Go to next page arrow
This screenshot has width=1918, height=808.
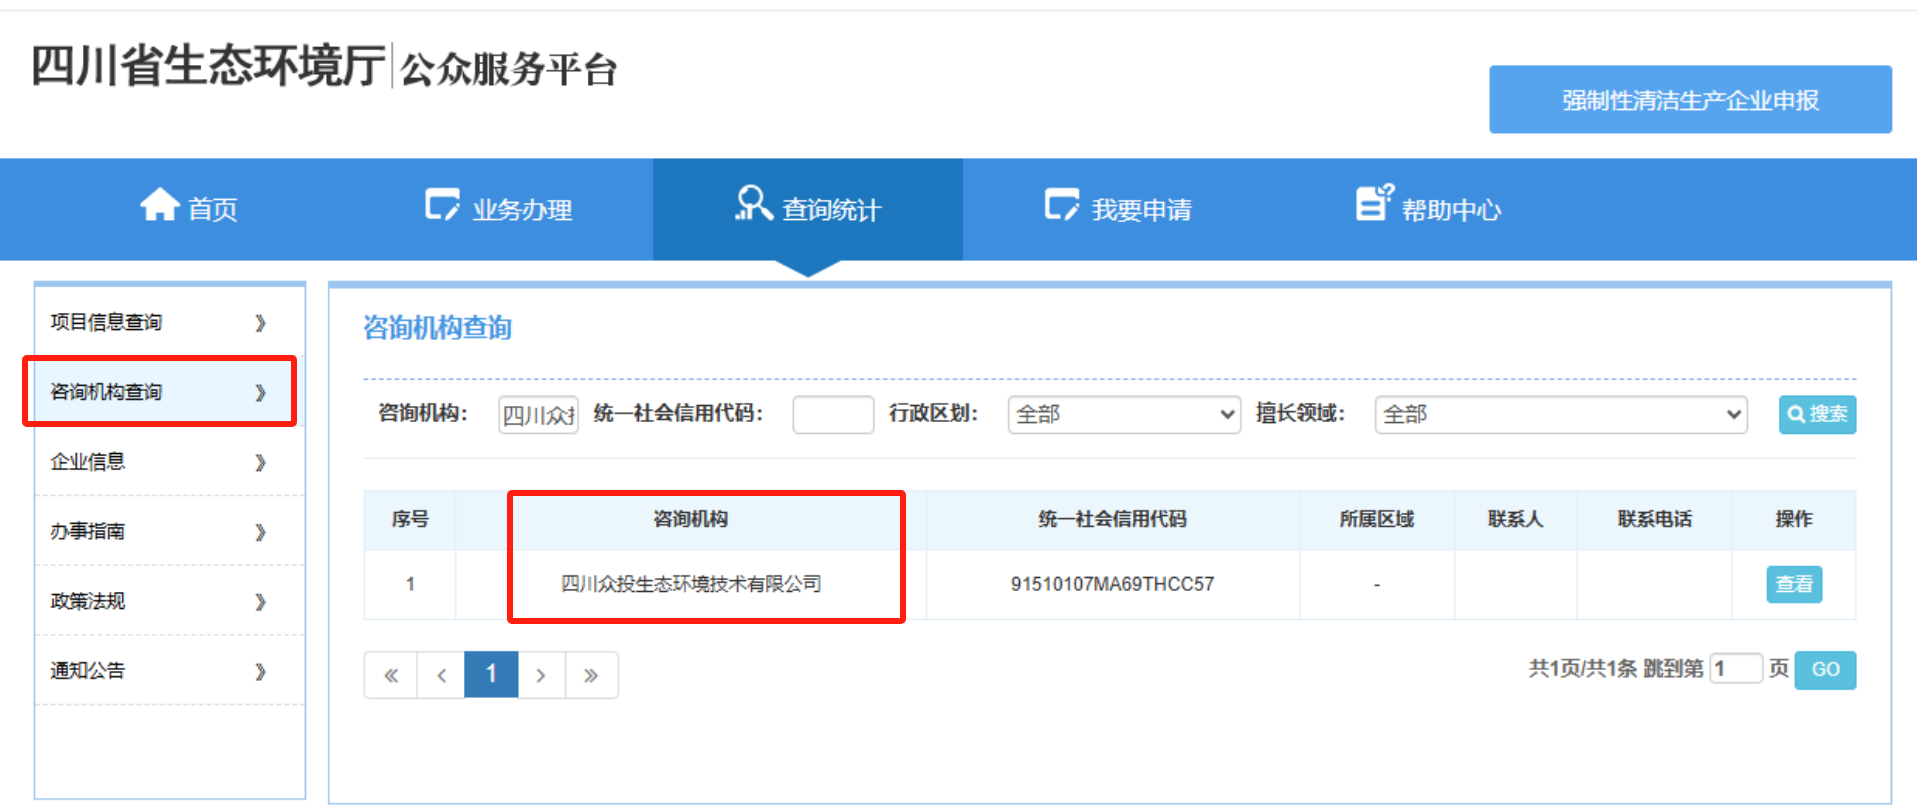click(x=541, y=675)
